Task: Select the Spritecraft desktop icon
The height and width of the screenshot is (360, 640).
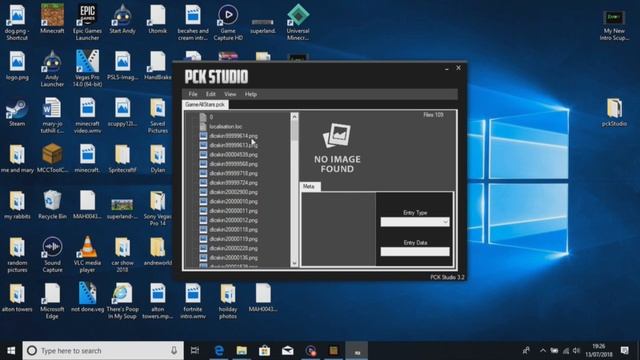Action: [122, 158]
